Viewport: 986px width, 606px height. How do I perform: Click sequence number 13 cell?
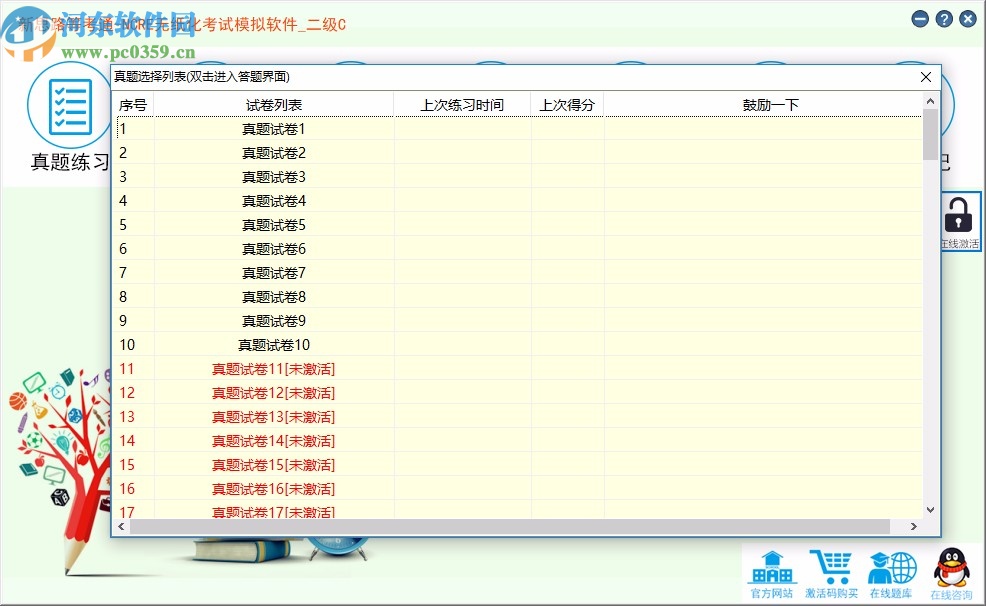tap(135, 416)
